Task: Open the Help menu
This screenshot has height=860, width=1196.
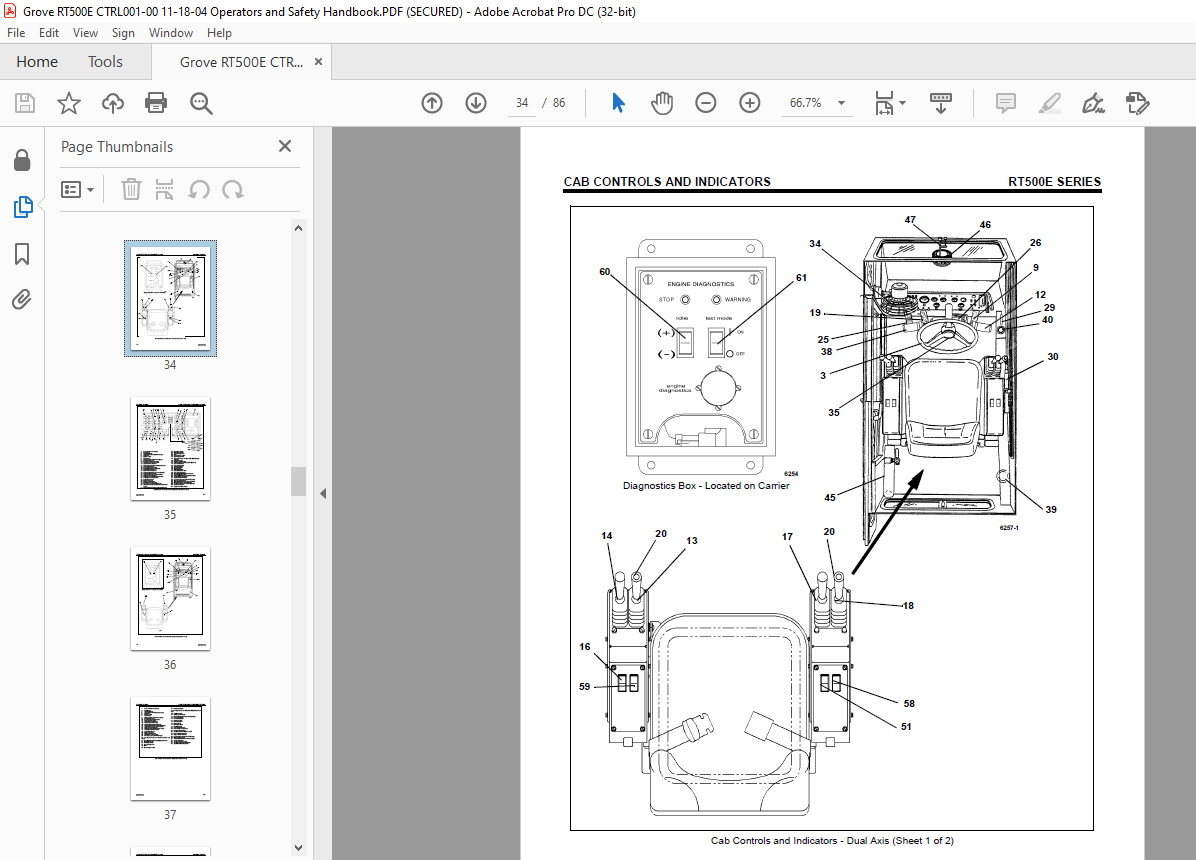Action: [219, 33]
